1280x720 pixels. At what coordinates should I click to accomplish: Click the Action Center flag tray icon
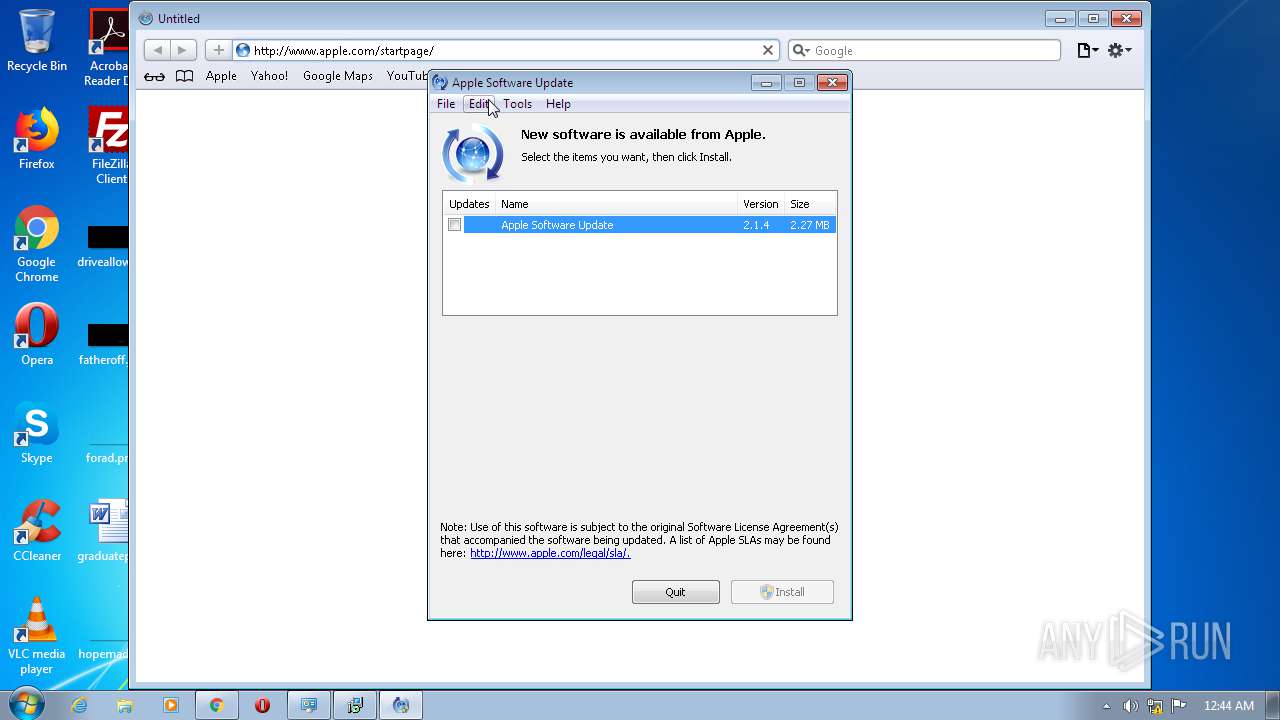click(x=1179, y=706)
